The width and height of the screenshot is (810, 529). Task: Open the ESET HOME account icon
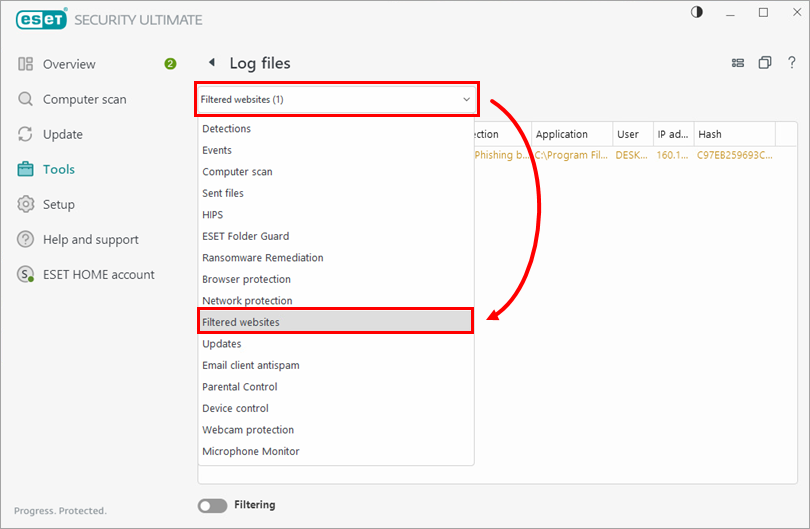click(26, 274)
